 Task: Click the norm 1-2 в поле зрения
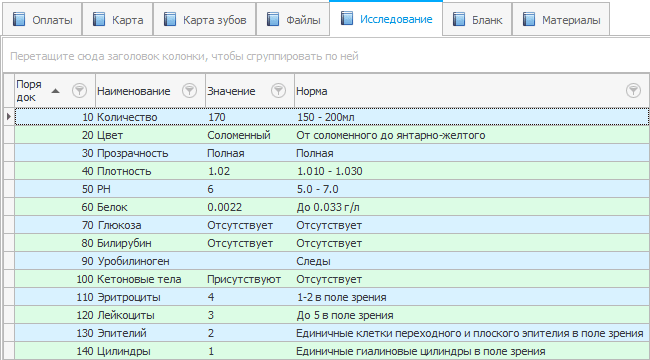[x=342, y=297]
